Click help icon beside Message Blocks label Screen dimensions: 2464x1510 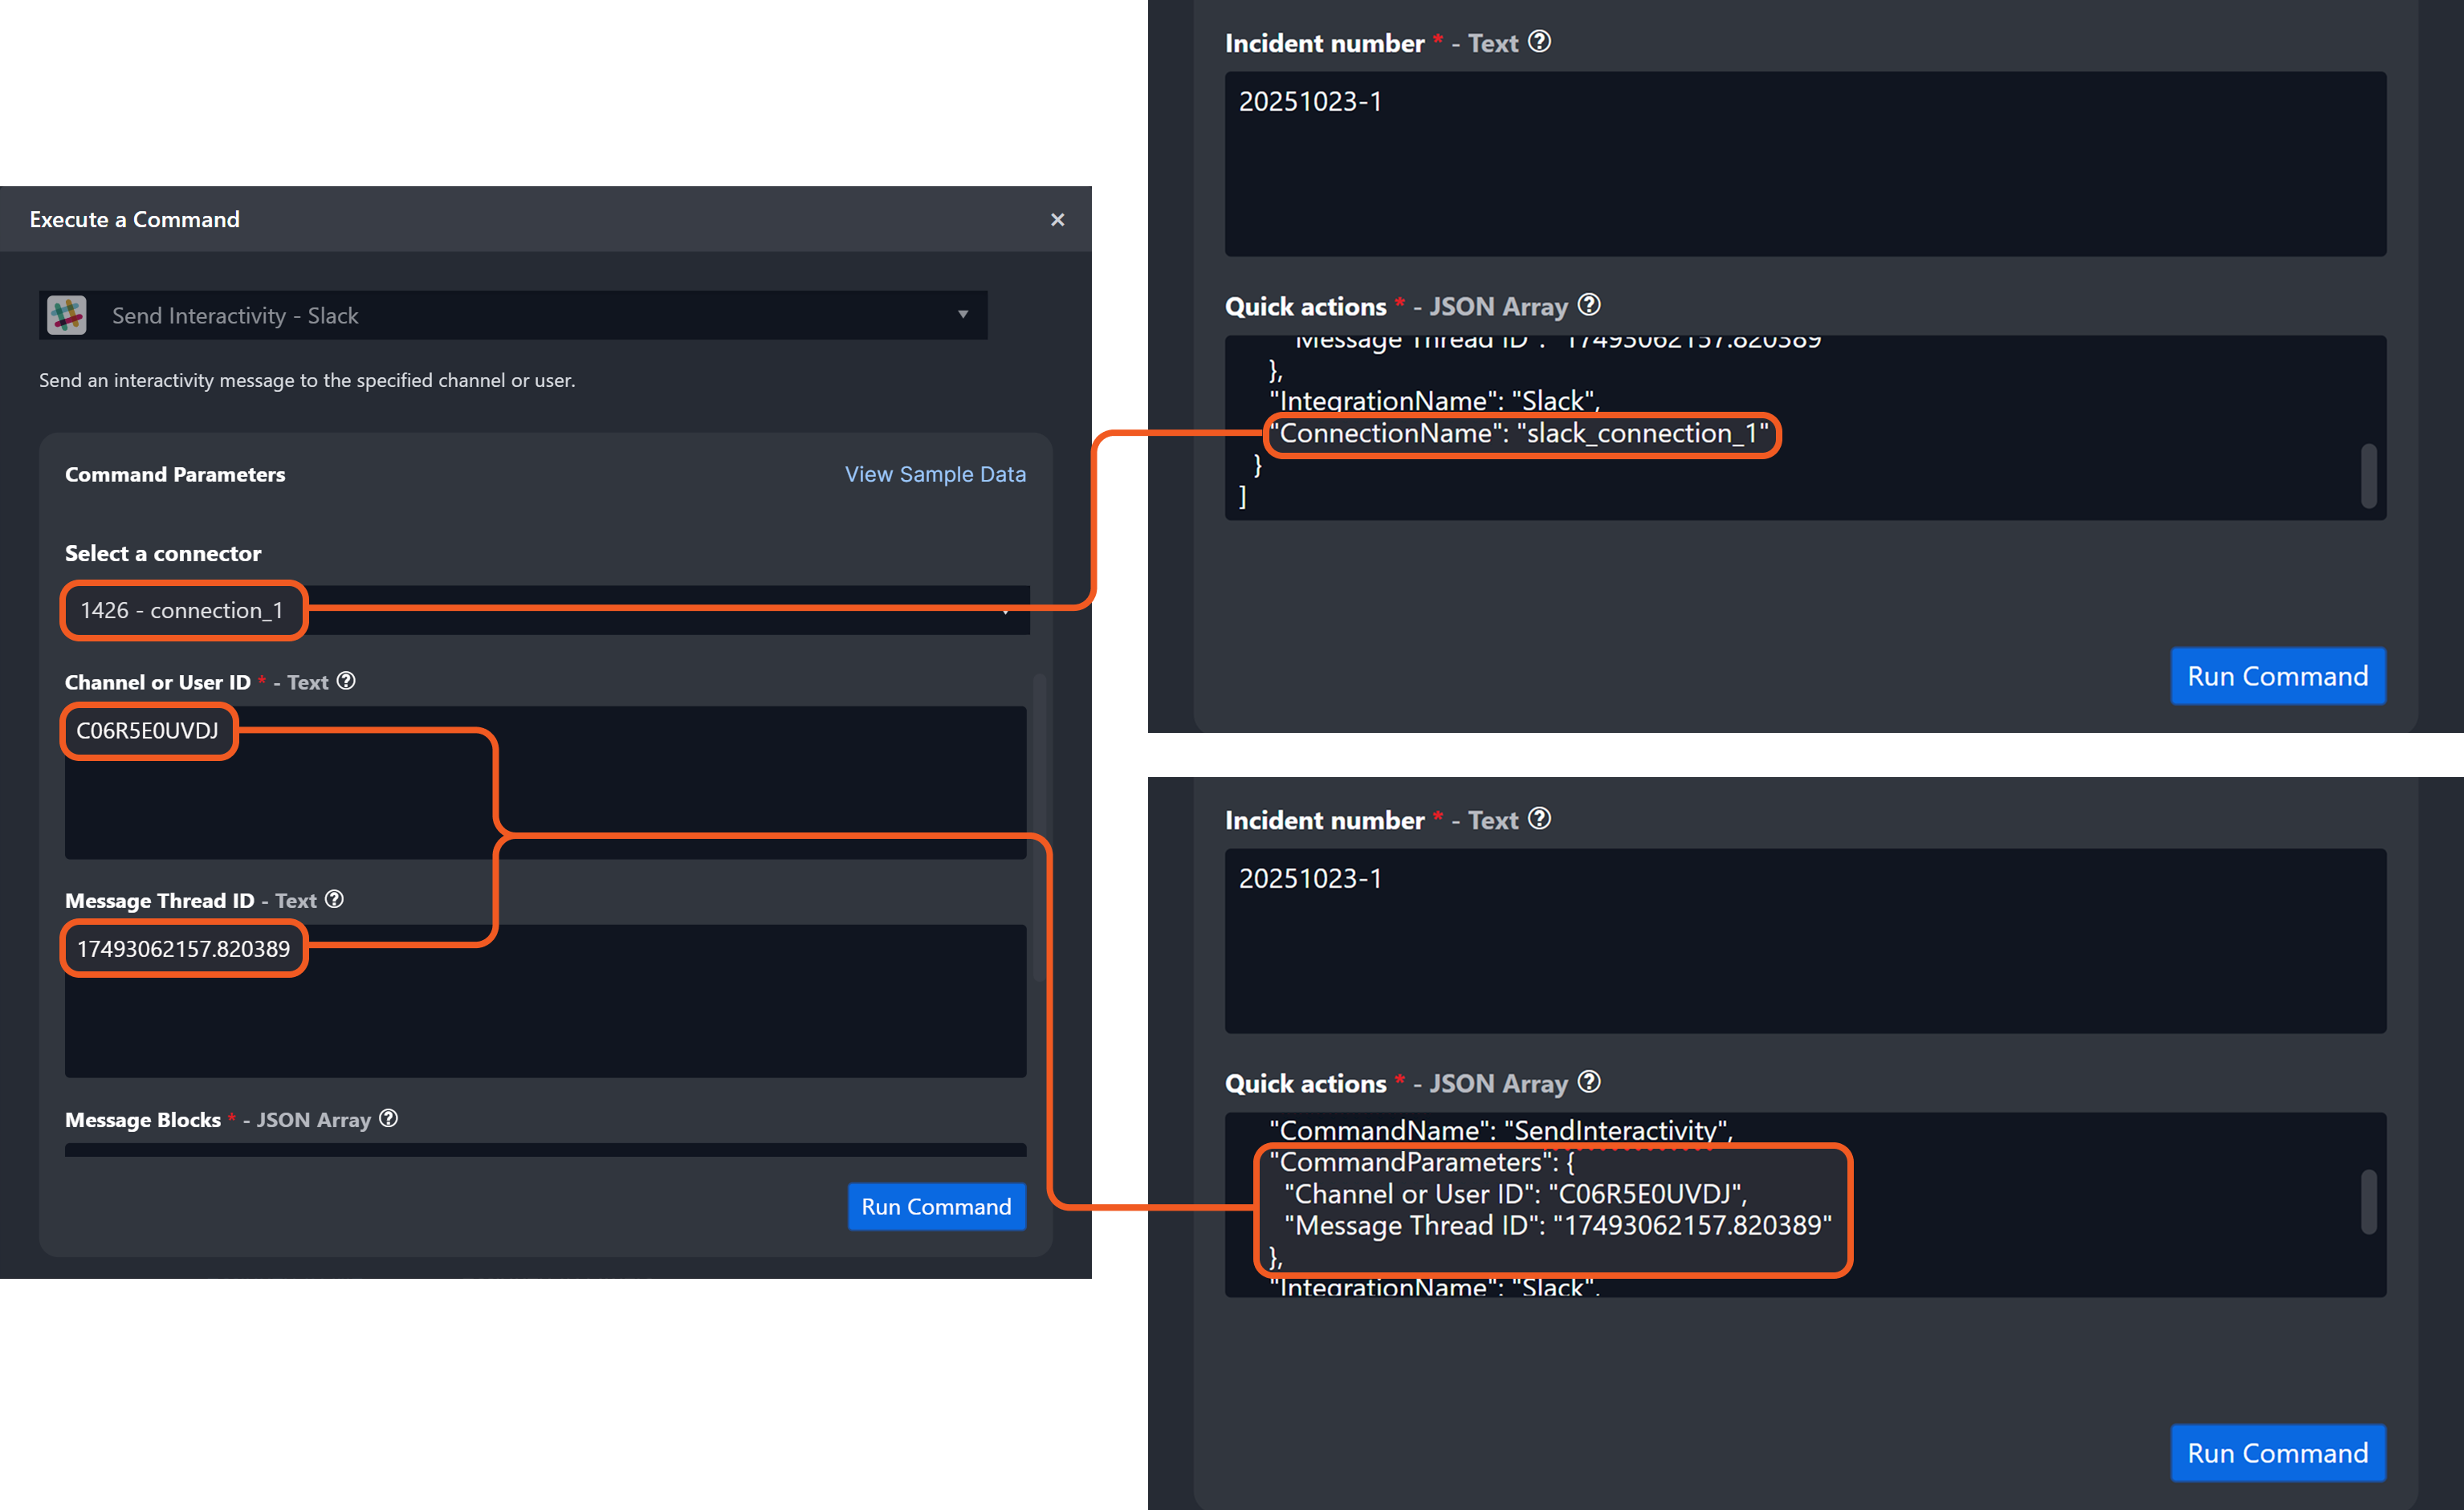pyautogui.click(x=389, y=1118)
